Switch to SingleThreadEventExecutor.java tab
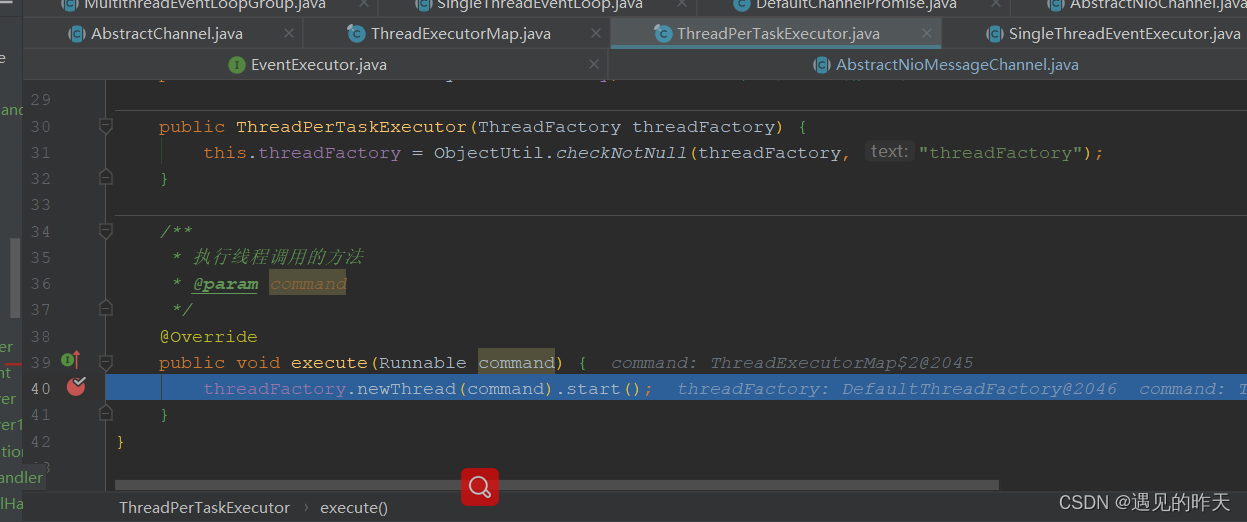This screenshot has height=522, width=1247. pyautogui.click(x=1124, y=34)
